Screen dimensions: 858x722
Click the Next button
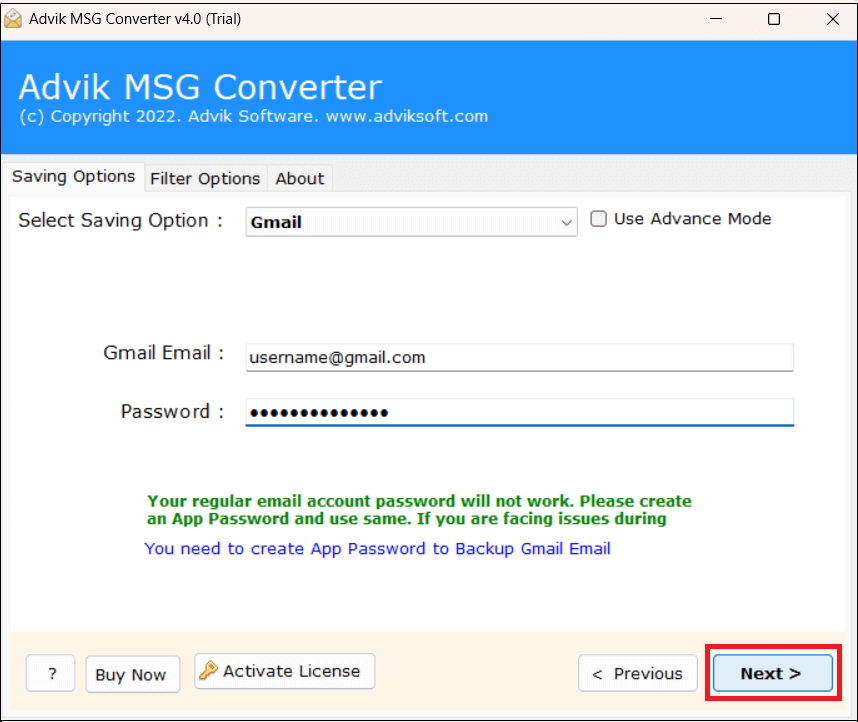[773, 673]
